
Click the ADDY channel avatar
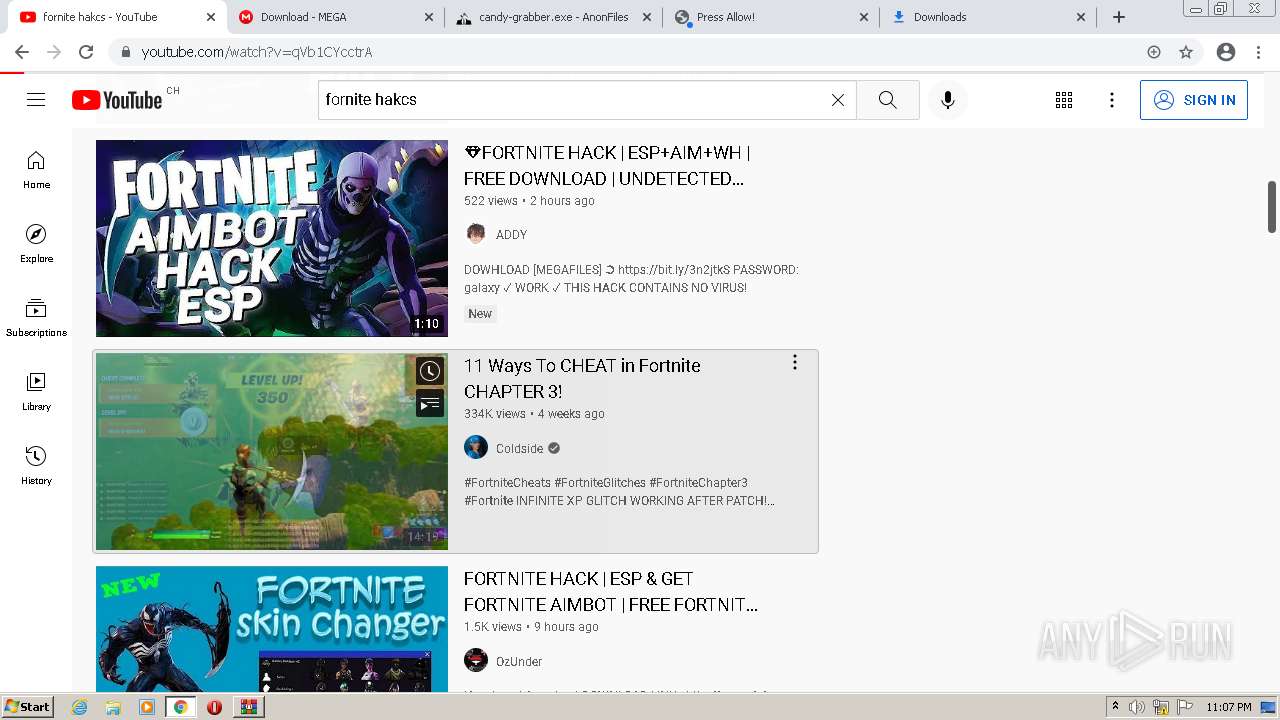[x=476, y=234]
